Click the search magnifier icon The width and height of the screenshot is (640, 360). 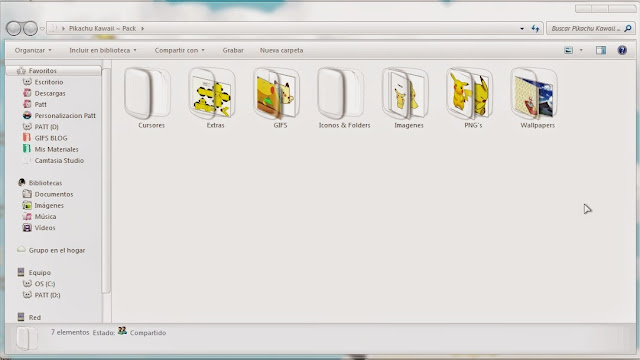628,28
